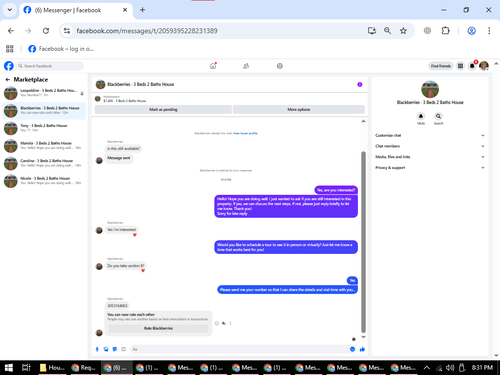Click the phone number message from Blackberries
Image resolution: width=500 pixels, height=375 pixels.
tap(117, 306)
